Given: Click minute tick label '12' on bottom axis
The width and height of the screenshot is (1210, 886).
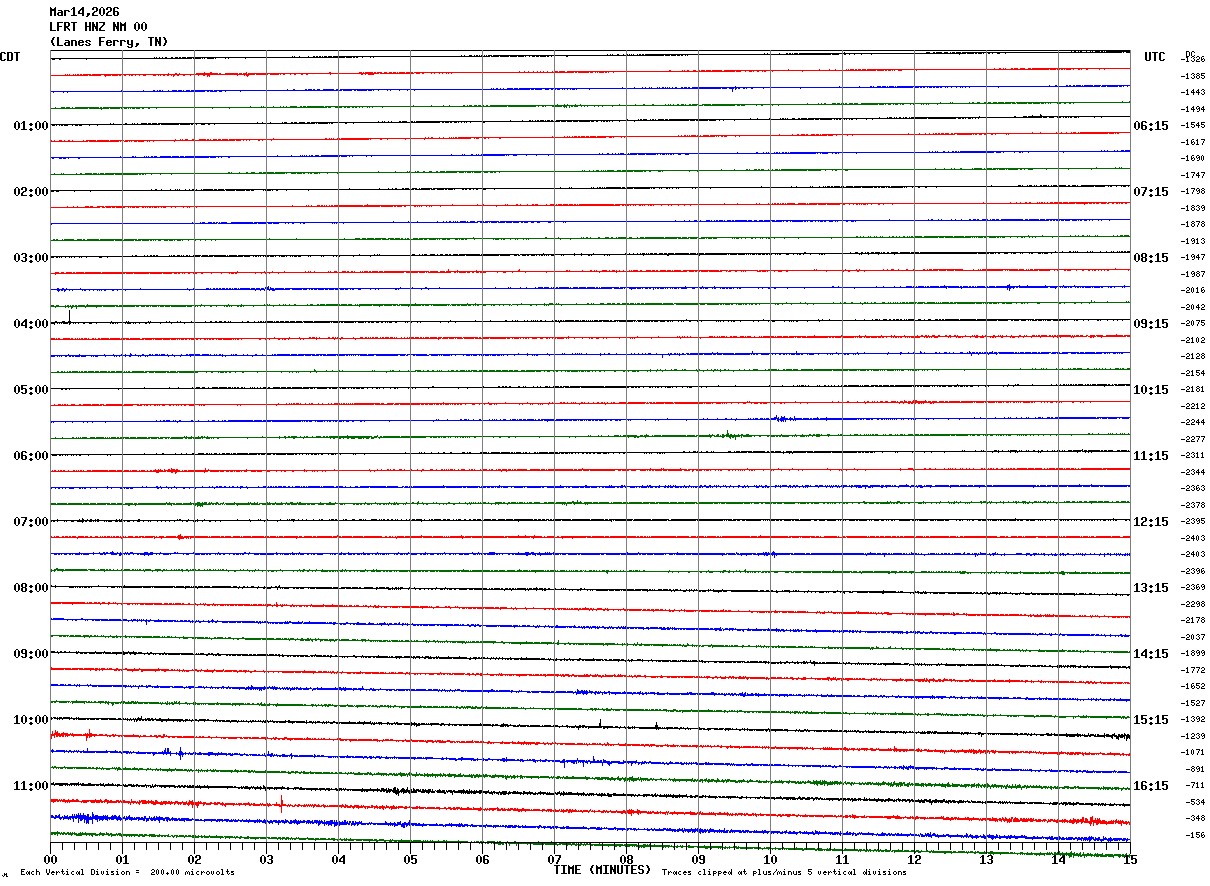Looking at the screenshot, I should click(914, 860).
